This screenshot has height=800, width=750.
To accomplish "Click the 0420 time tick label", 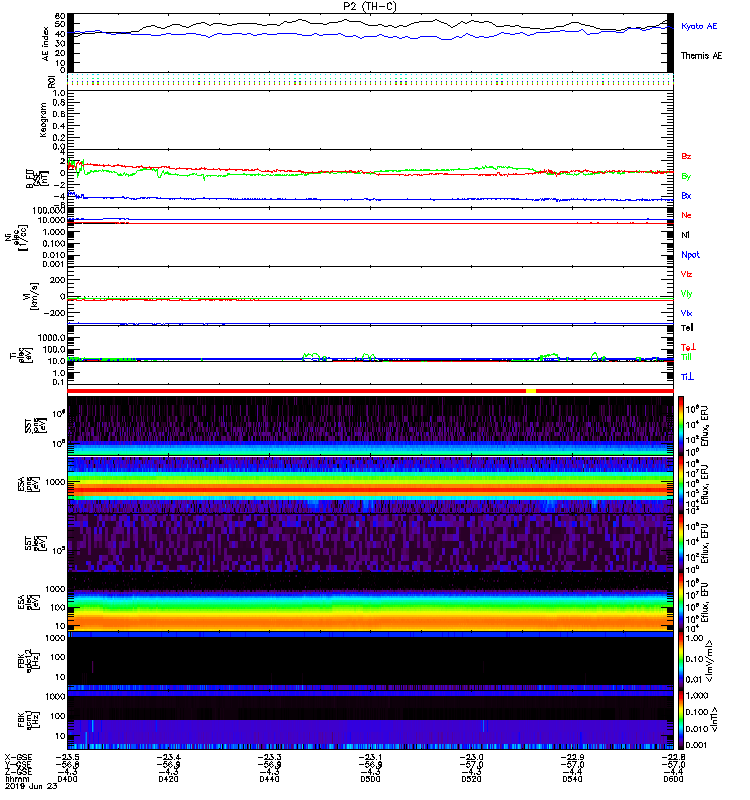I will [168, 779].
